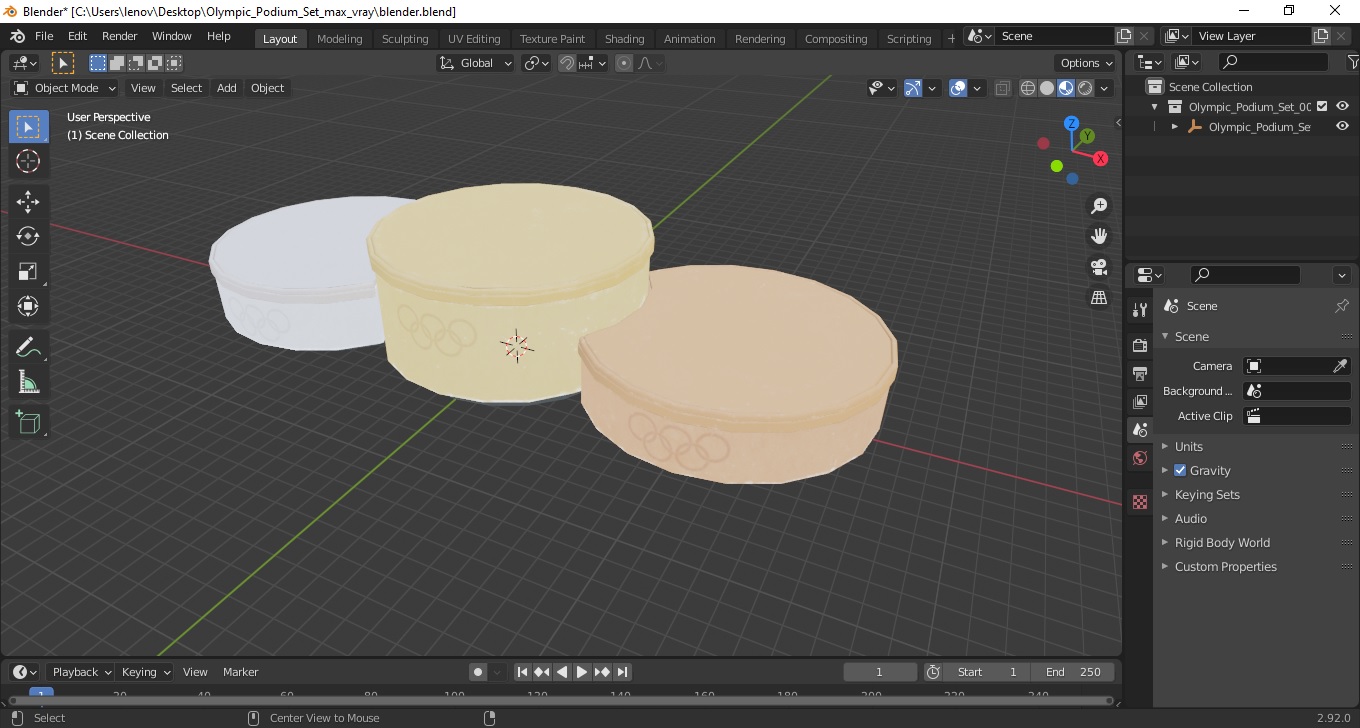
Task: Open the Render menu
Action: coord(120,36)
